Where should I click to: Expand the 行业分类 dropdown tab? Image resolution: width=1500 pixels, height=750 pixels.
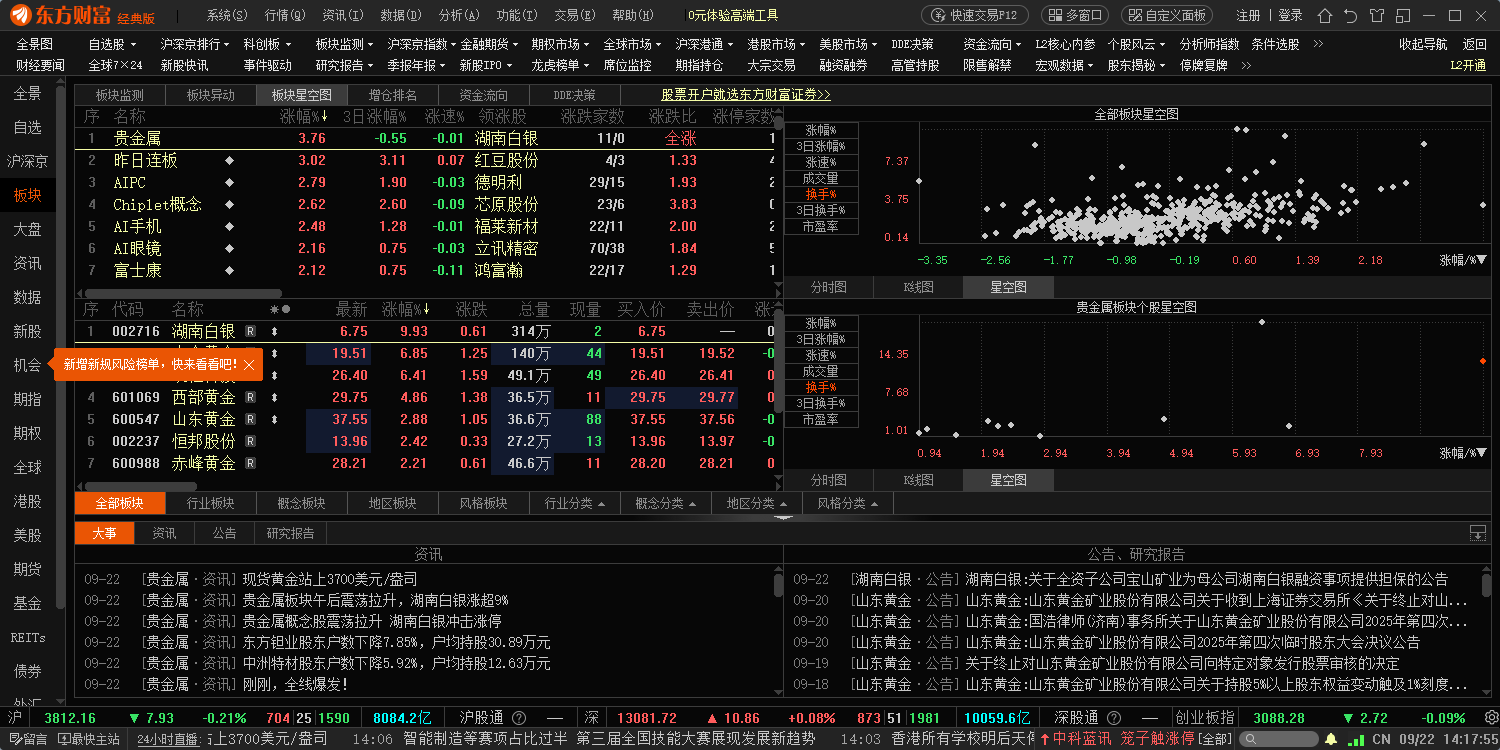[575, 503]
